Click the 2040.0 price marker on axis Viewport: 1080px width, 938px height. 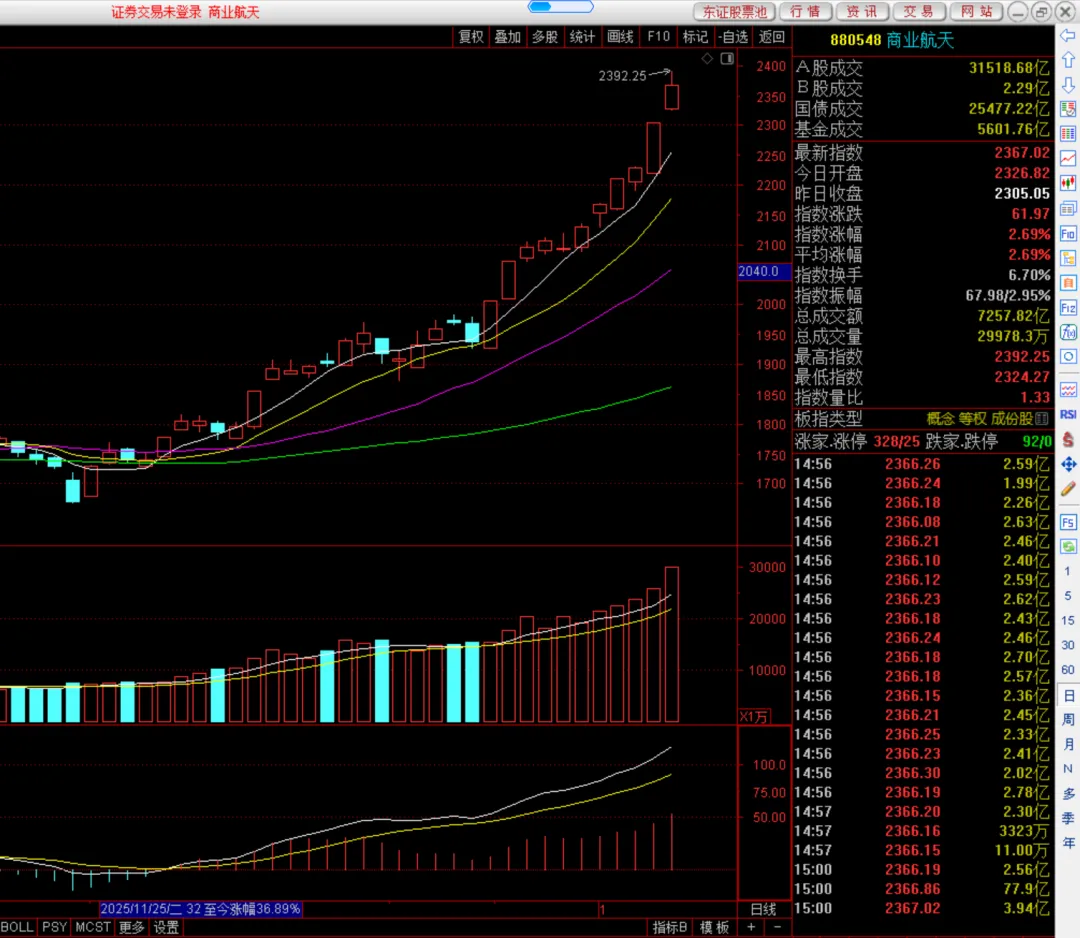tap(763, 271)
